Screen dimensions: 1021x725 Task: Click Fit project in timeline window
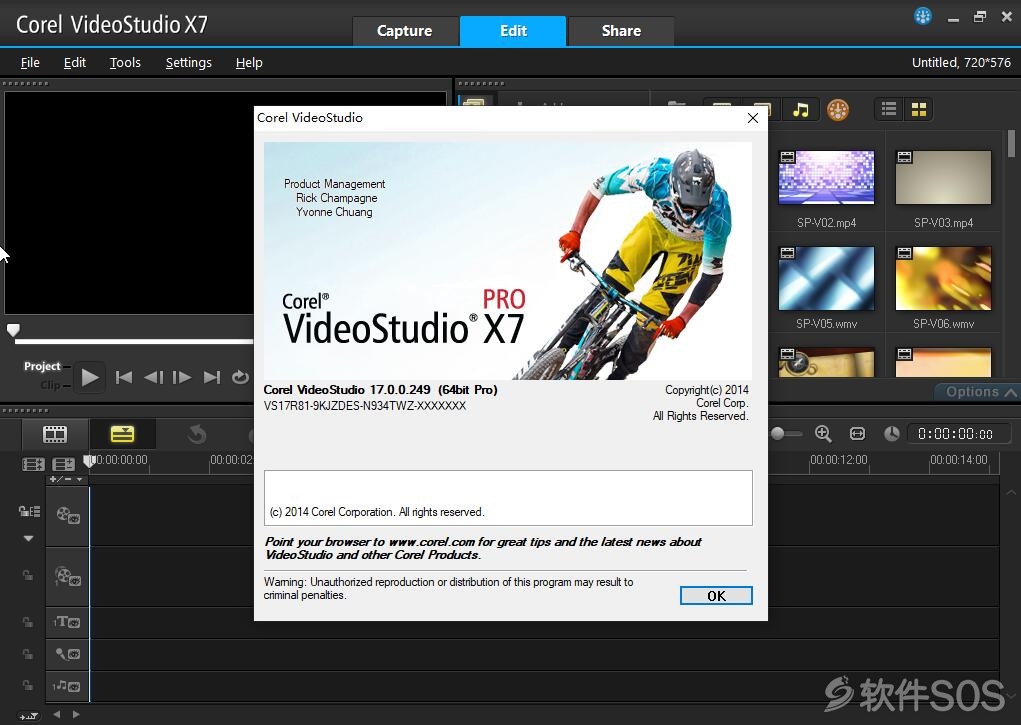858,434
